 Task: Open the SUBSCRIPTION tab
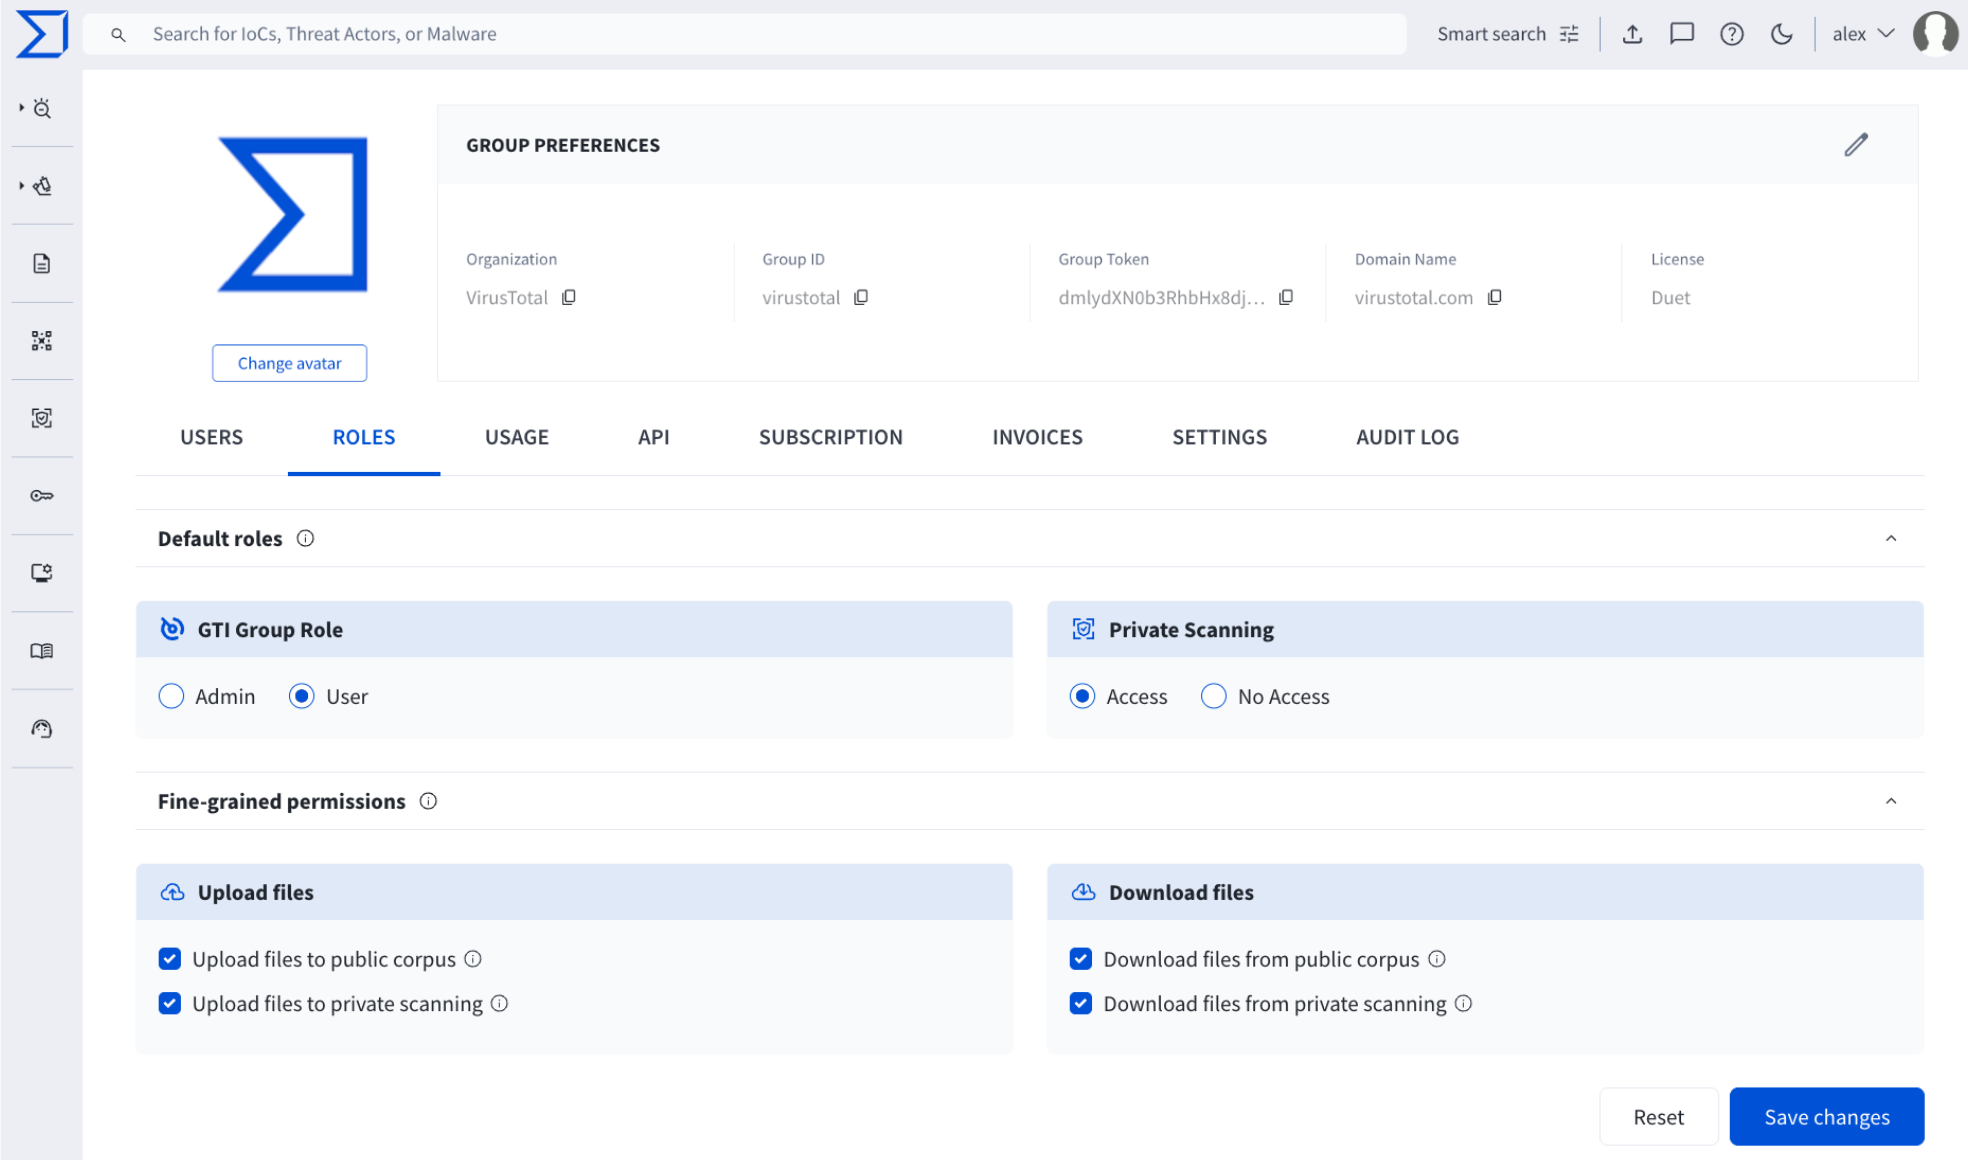[x=830, y=437]
